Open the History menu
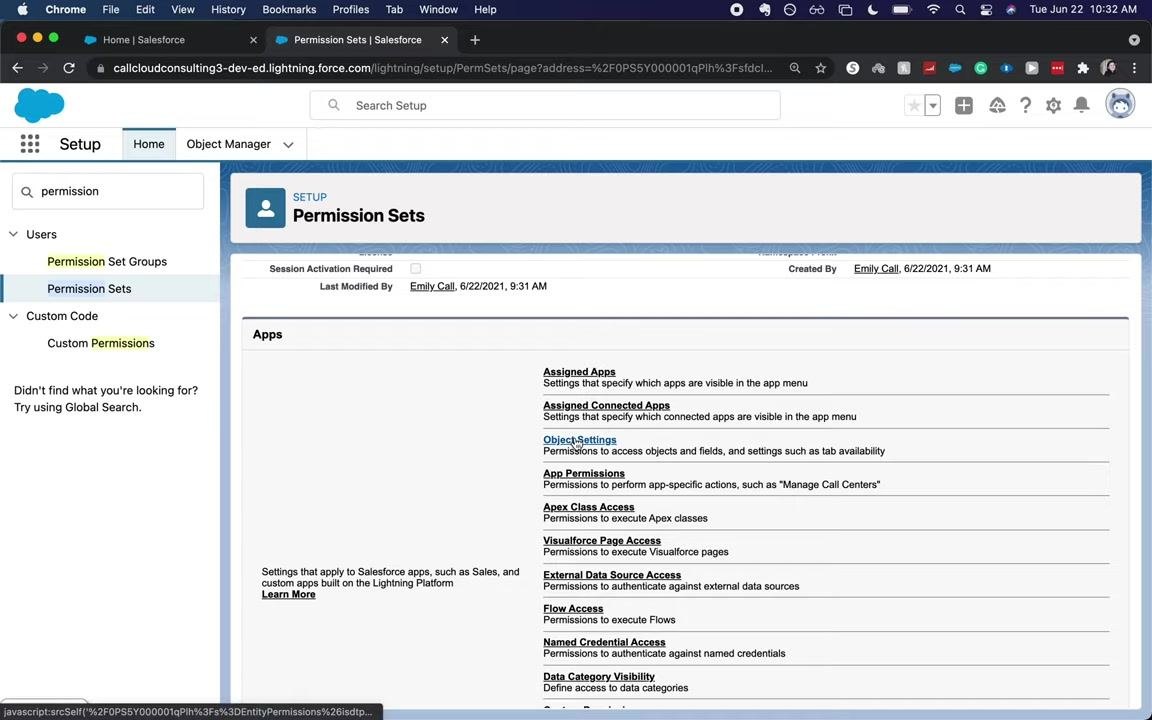The image size is (1152, 720). tap(228, 10)
